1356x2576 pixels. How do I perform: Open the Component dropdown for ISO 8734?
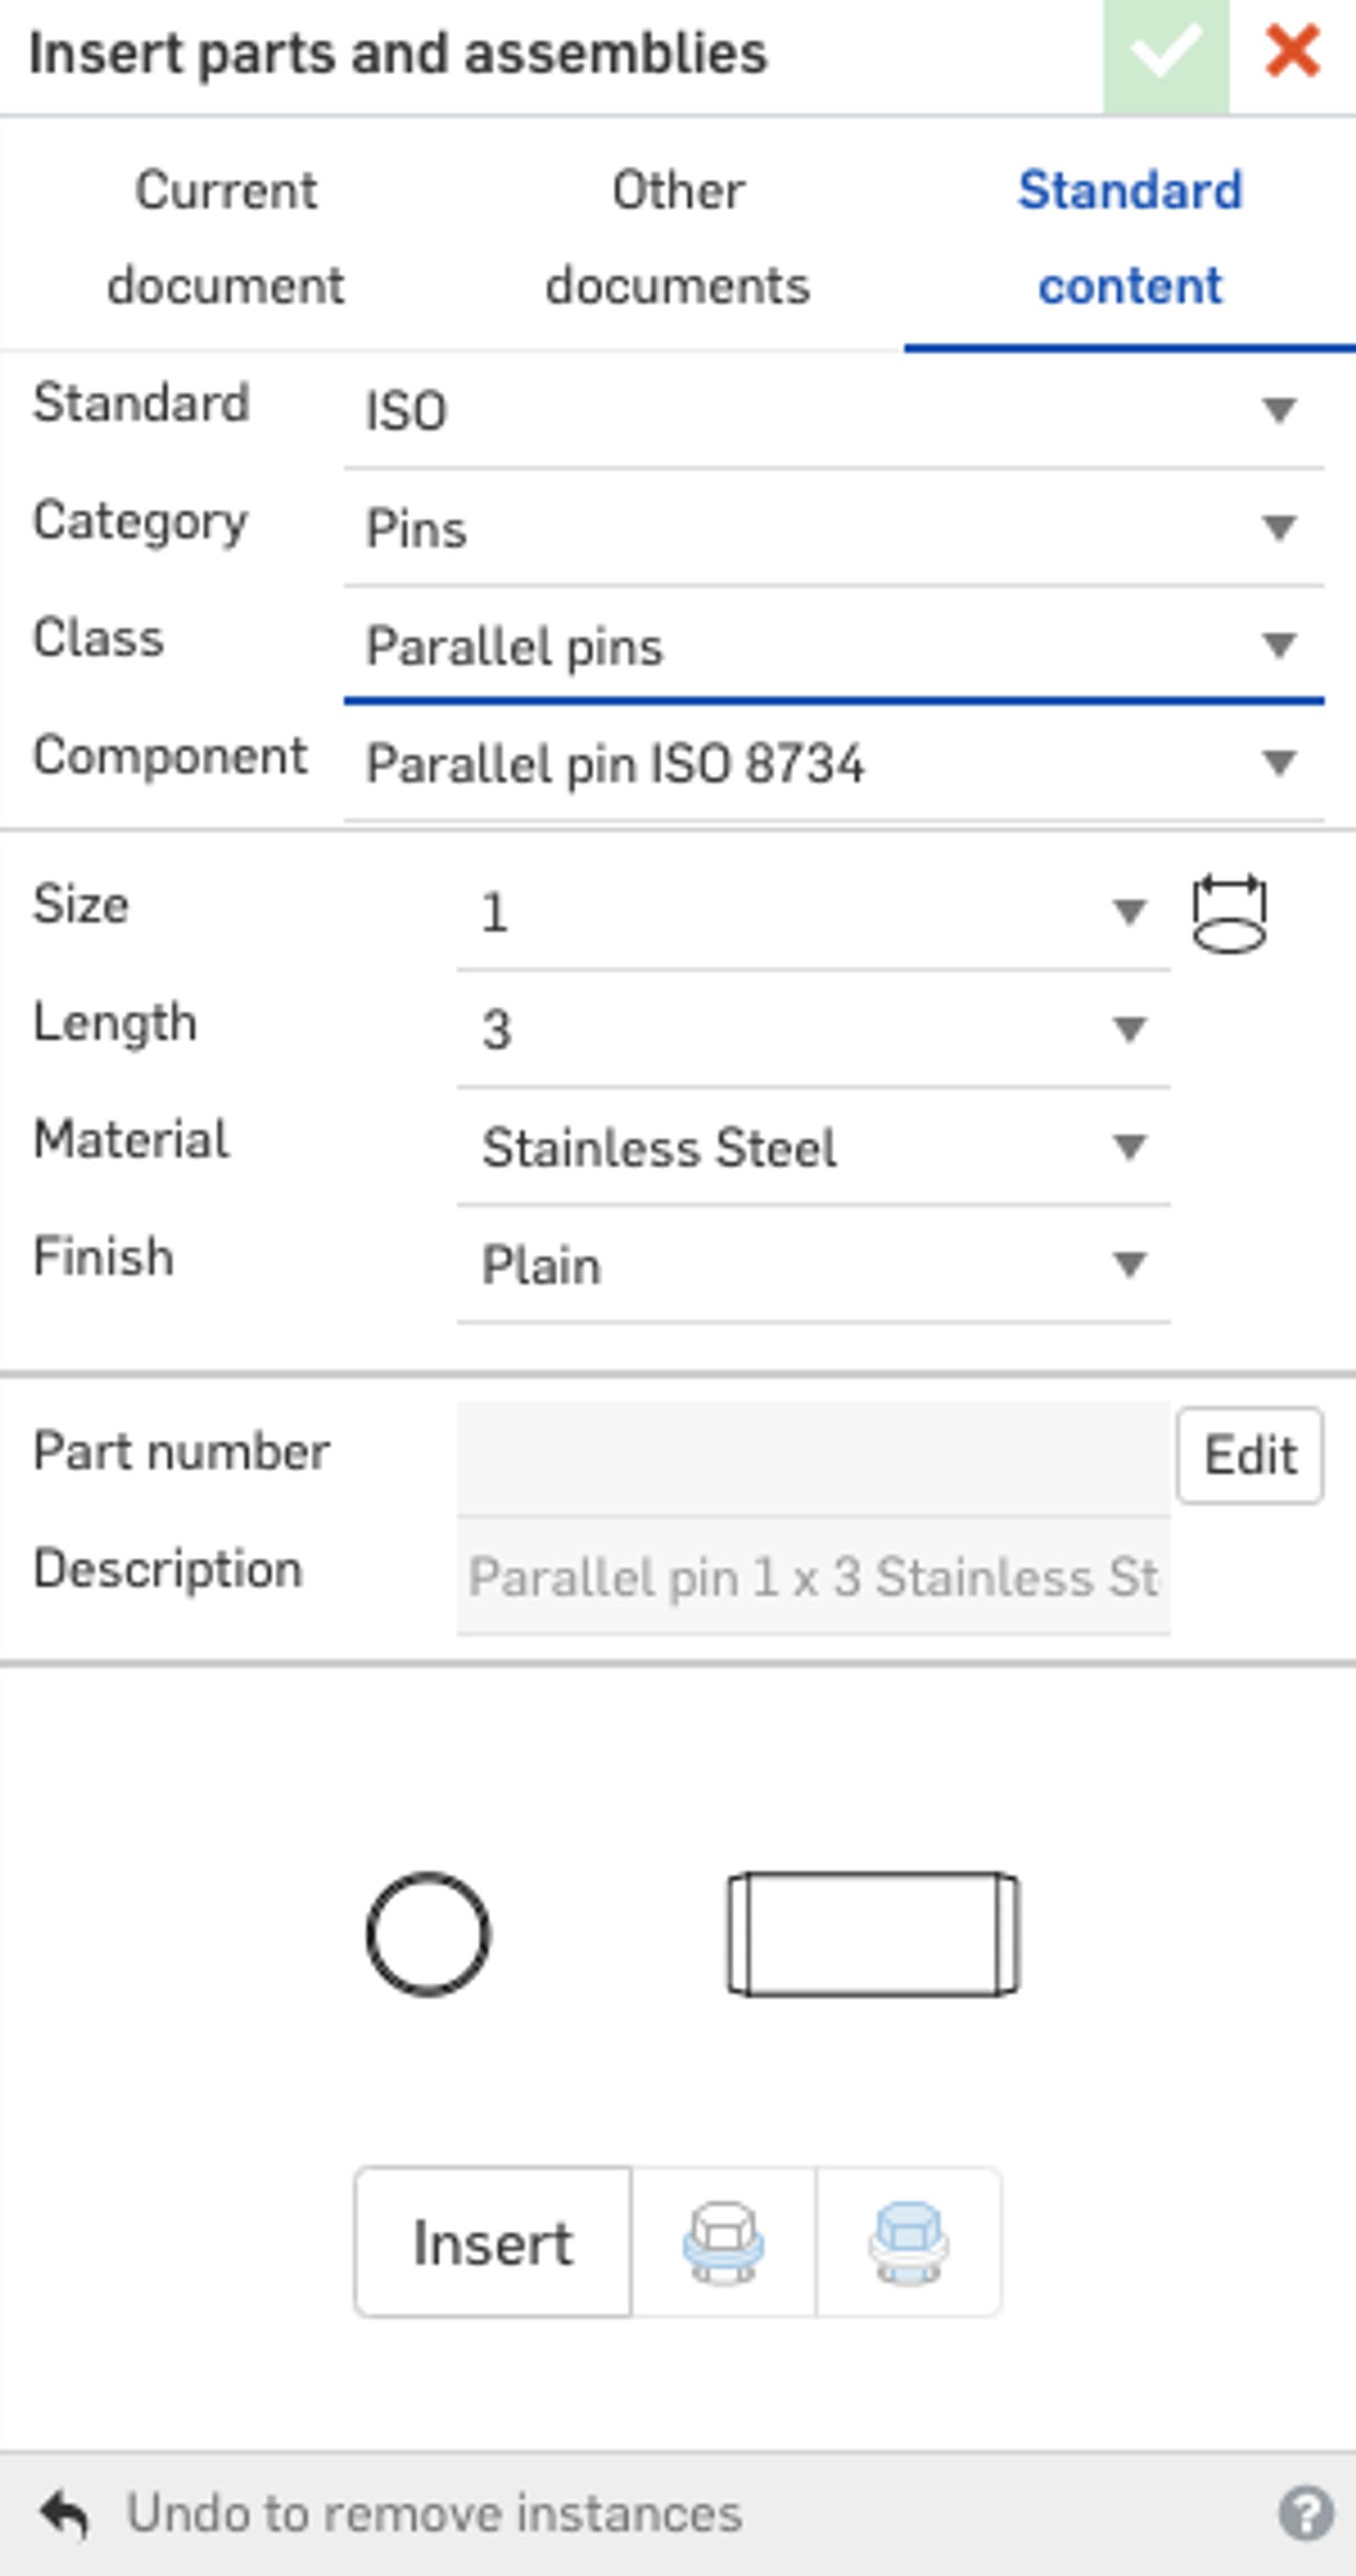(833, 764)
